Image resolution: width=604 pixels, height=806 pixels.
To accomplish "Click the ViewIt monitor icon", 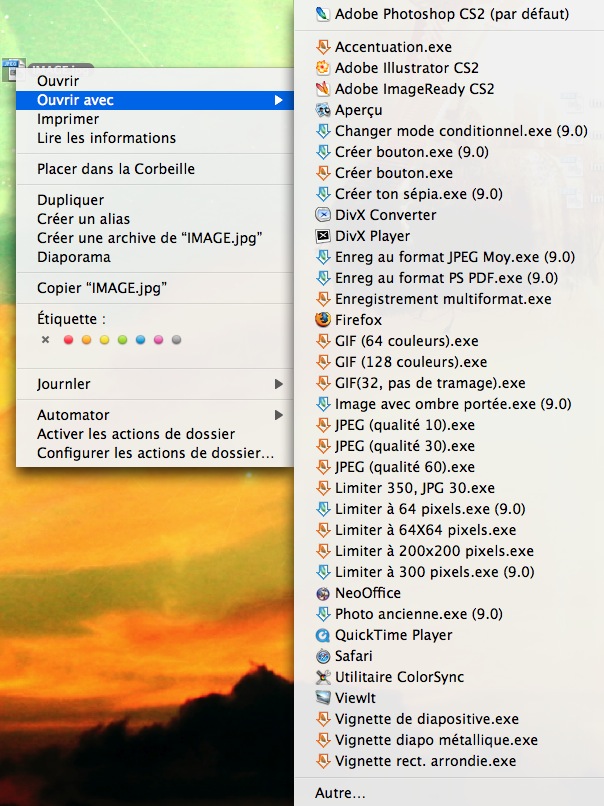I will [x=322, y=698].
